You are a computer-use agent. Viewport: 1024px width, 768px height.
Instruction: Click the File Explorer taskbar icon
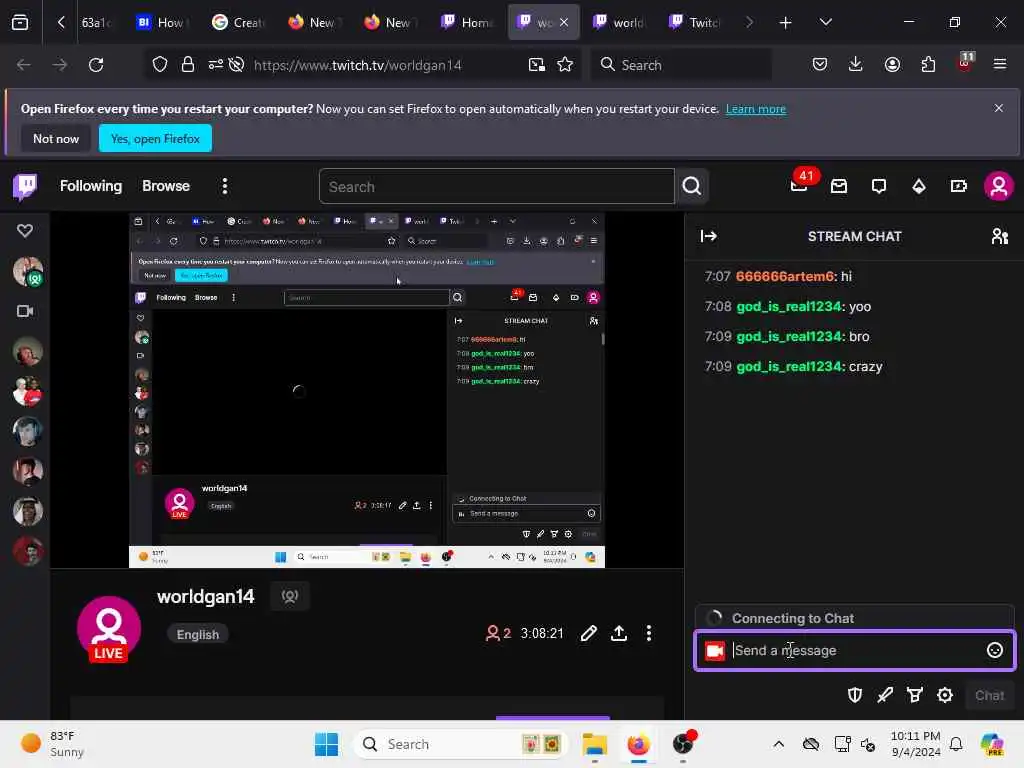click(x=594, y=744)
